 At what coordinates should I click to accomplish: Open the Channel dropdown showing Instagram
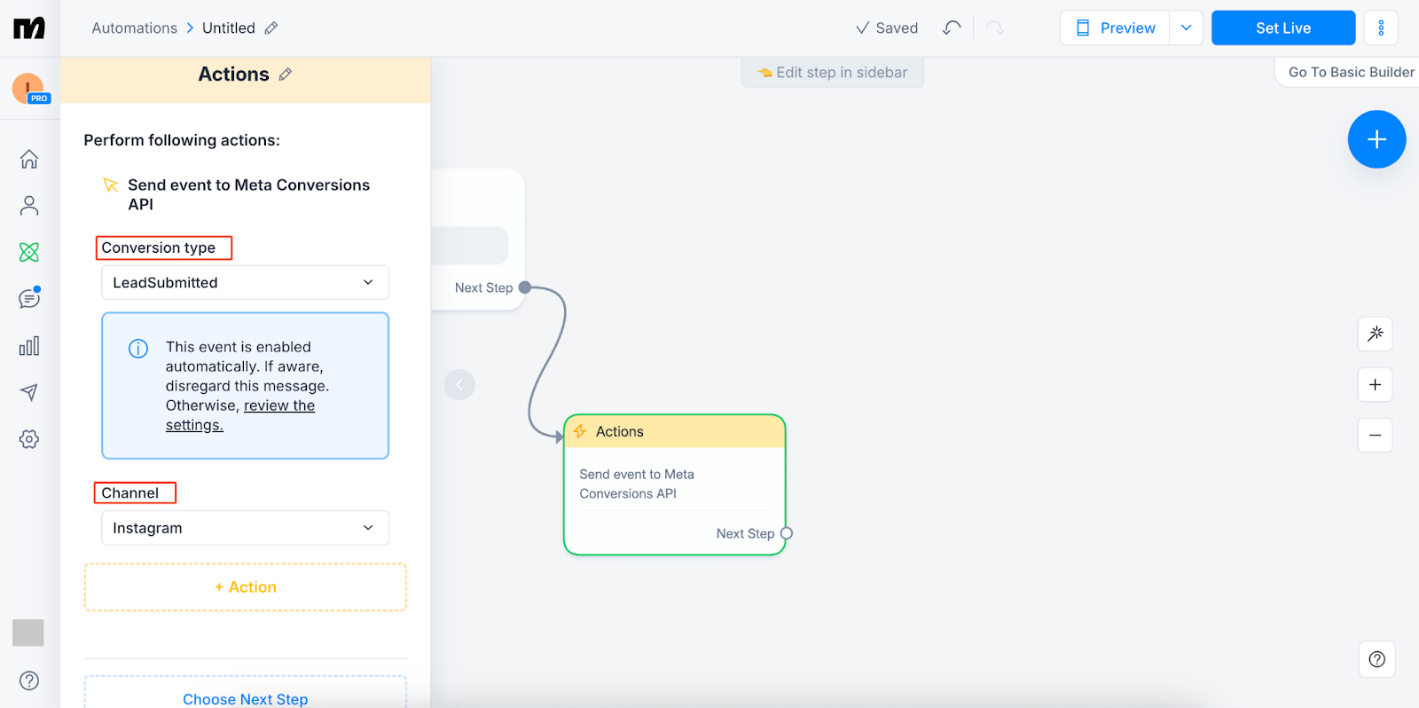pyautogui.click(x=244, y=527)
